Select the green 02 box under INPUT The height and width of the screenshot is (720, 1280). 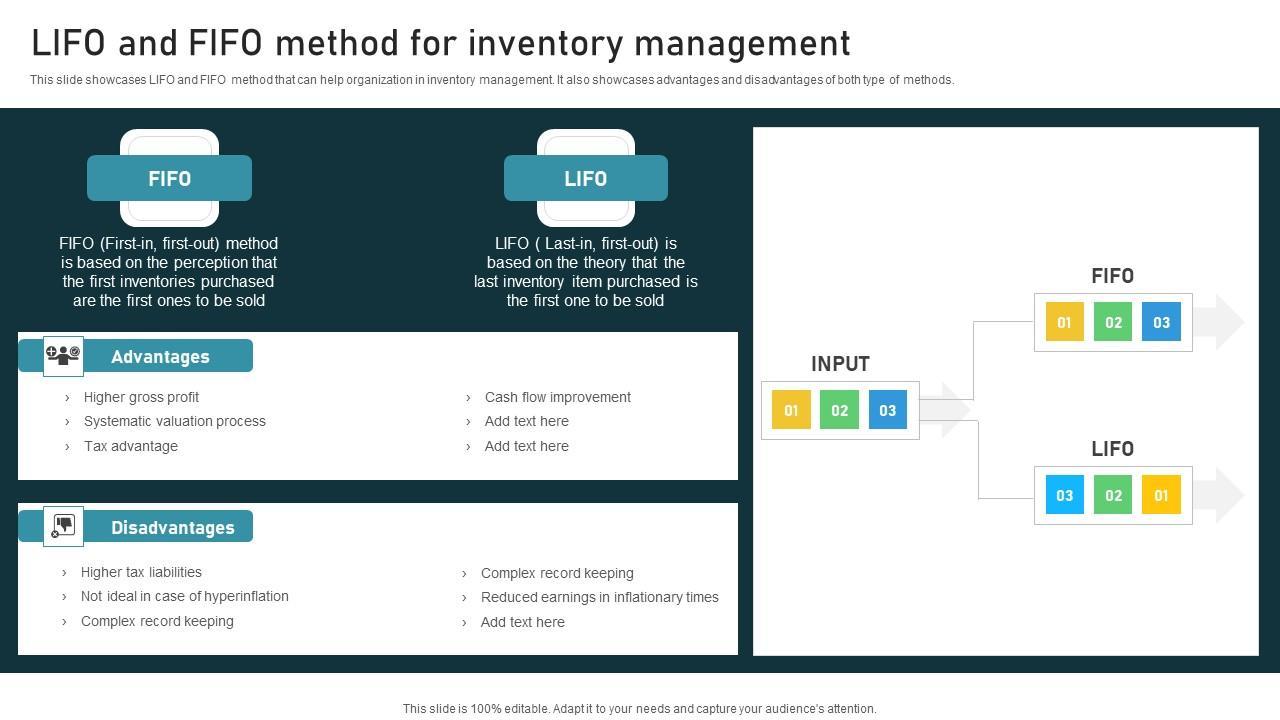coord(839,410)
